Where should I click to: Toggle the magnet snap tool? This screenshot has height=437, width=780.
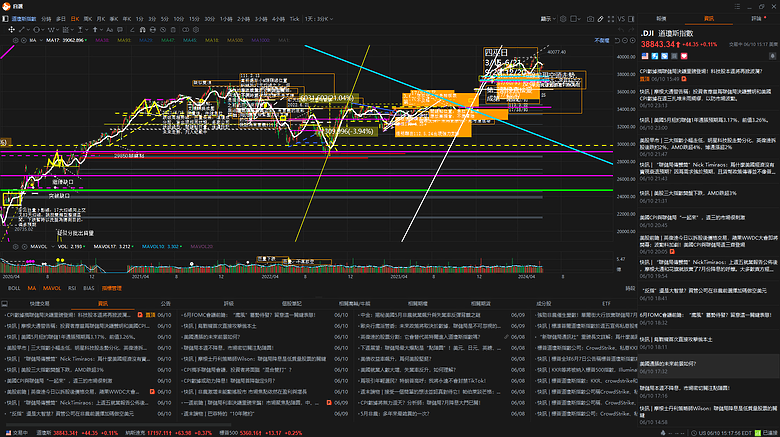pos(143,30)
